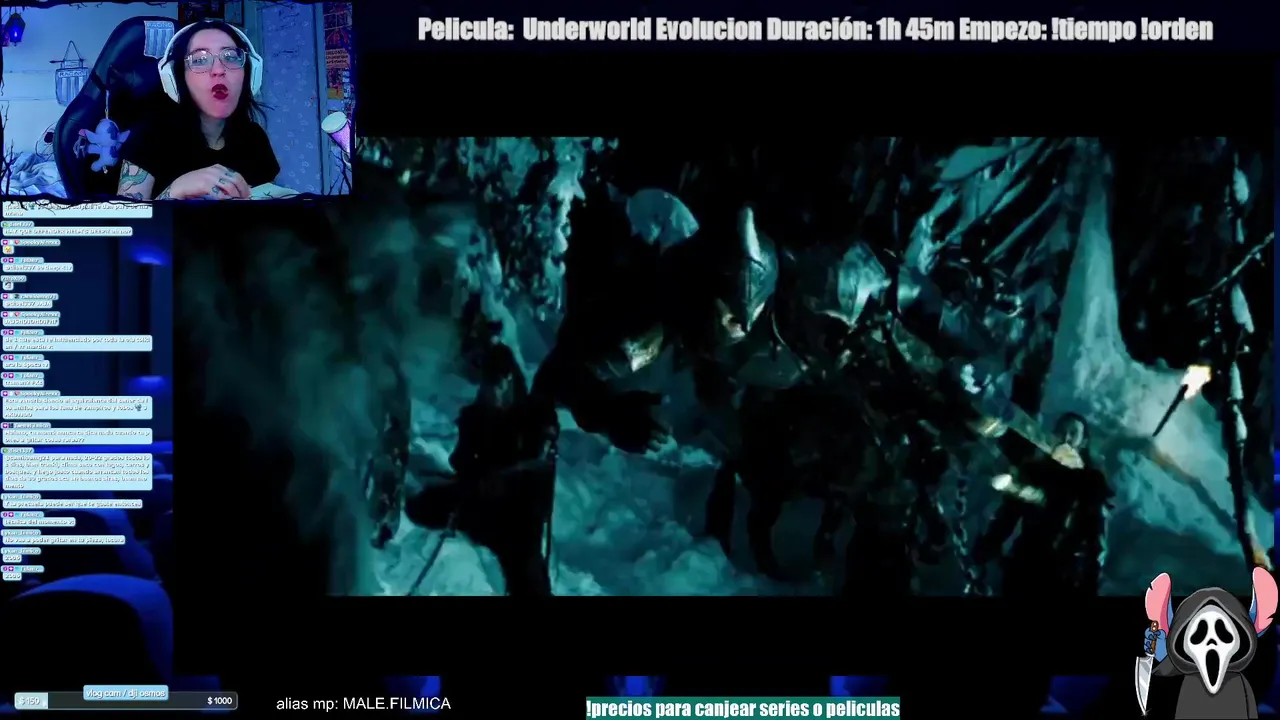Click the 'vlog cam / dji osmos' goal label

point(125,693)
